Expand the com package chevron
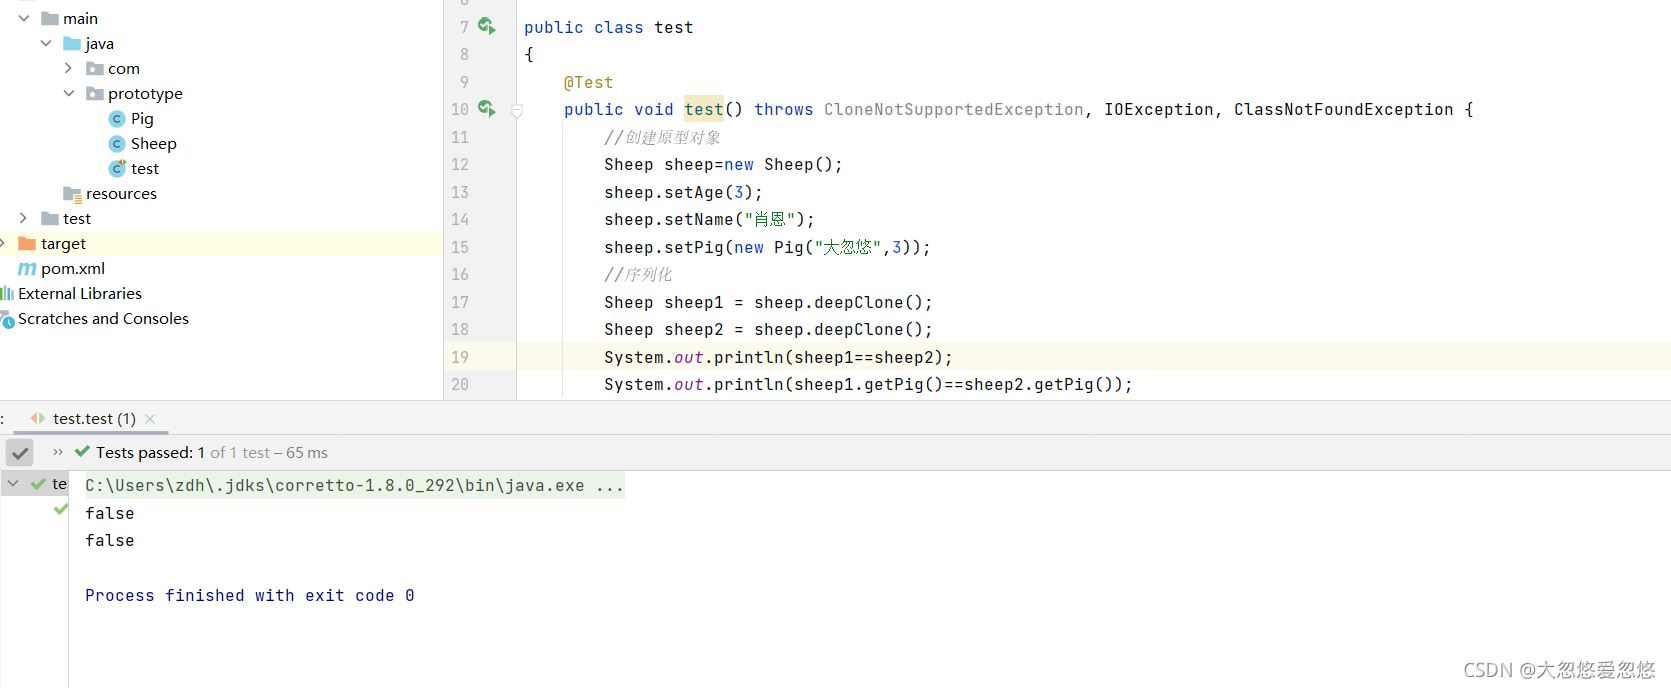Screen dimensions: 1671x688 (x=68, y=68)
